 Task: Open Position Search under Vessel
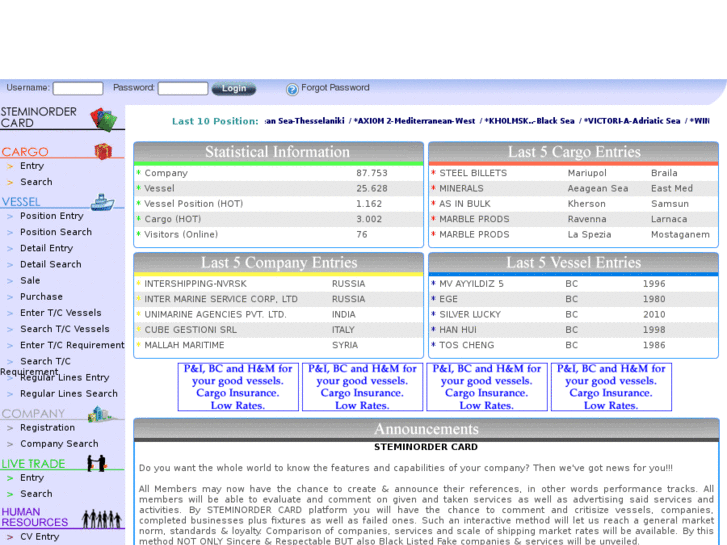56,232
